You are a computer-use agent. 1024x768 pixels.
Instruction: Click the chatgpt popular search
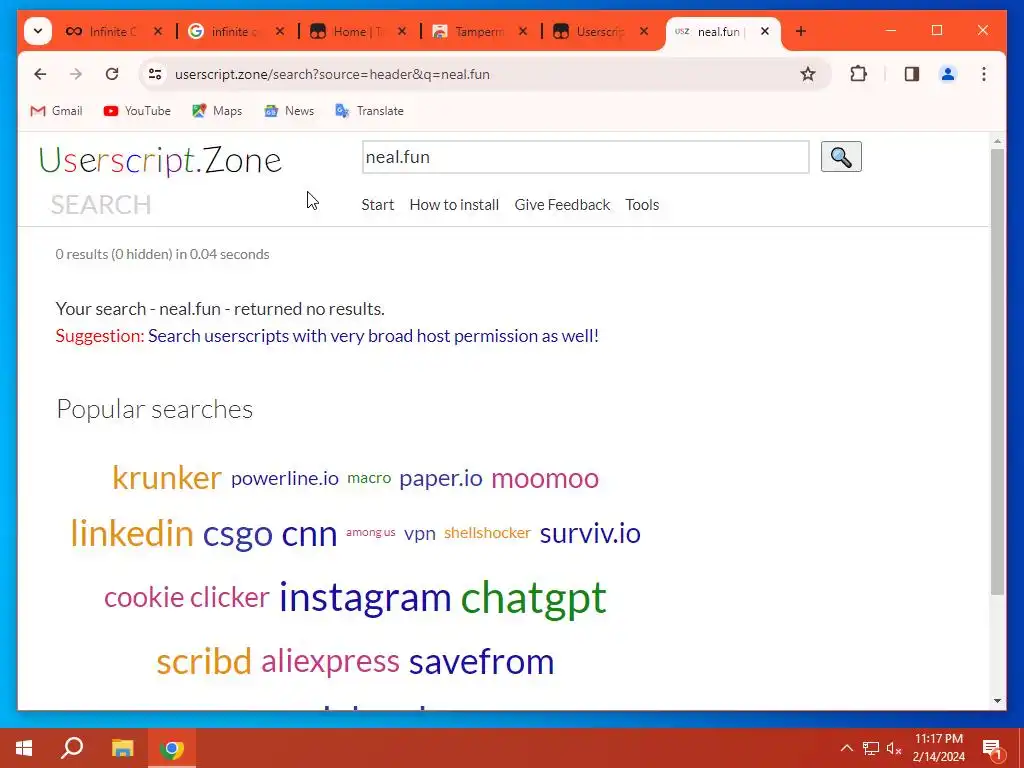[534, 599]
